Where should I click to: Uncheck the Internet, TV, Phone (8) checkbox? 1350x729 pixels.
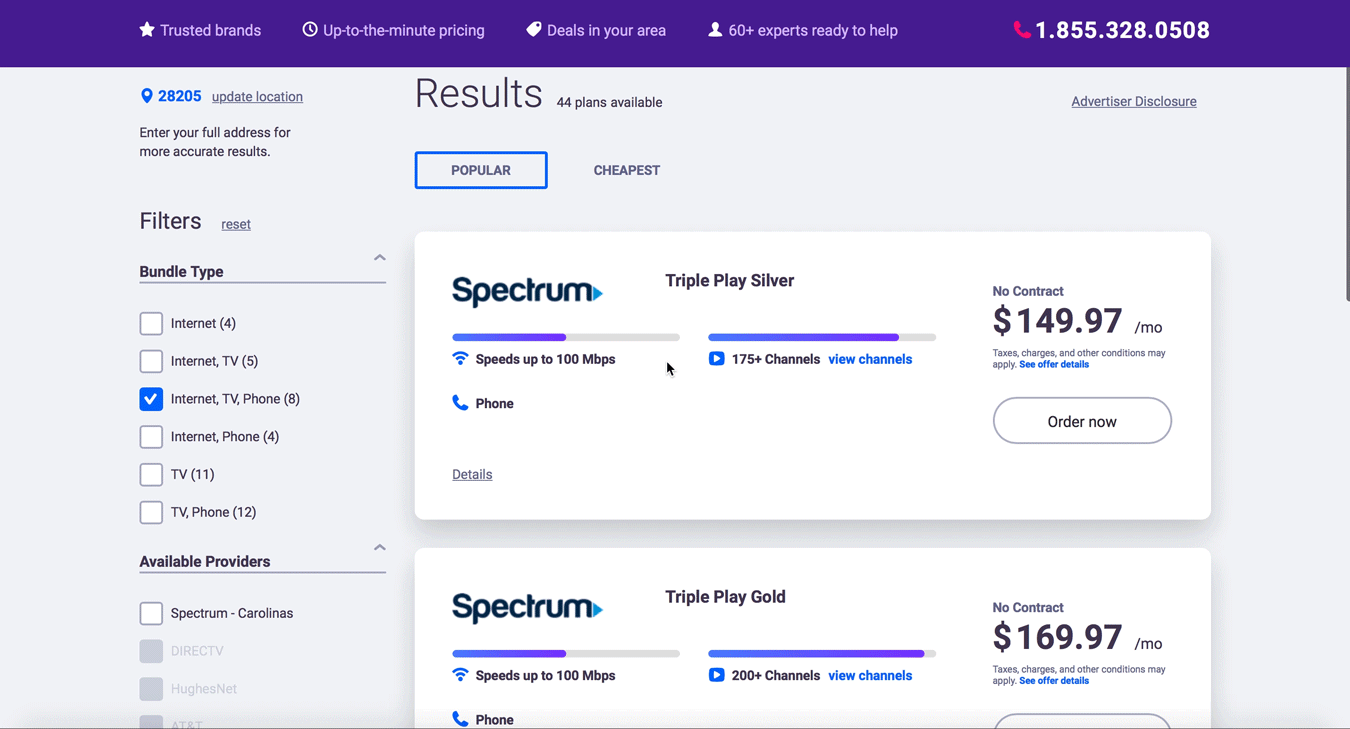point(151,399)
